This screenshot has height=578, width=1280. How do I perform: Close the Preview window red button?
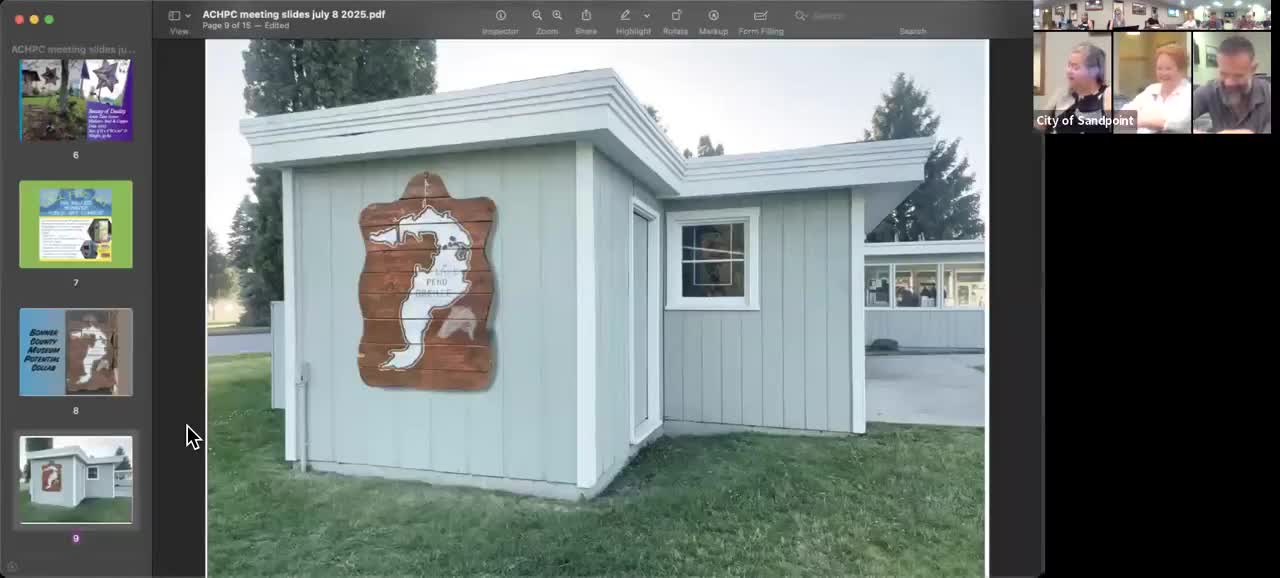pyautogui.click(x=19, y=19)
